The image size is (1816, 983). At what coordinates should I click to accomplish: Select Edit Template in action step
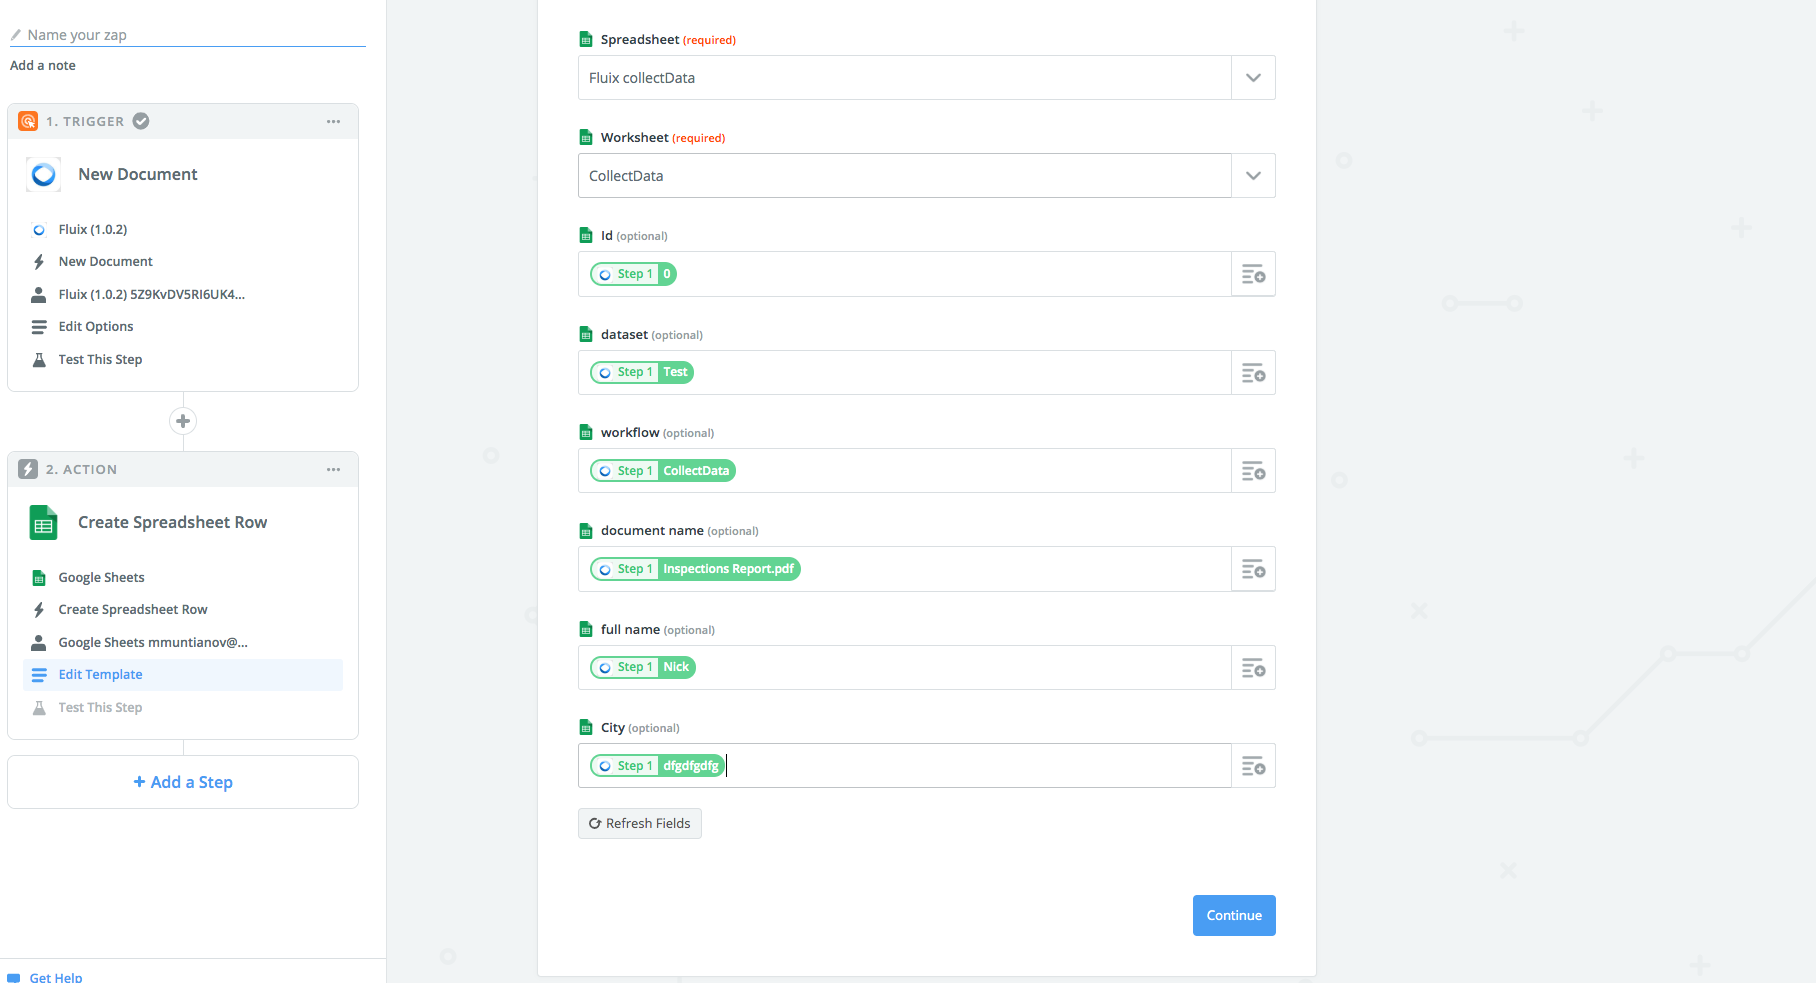point(100,675)
